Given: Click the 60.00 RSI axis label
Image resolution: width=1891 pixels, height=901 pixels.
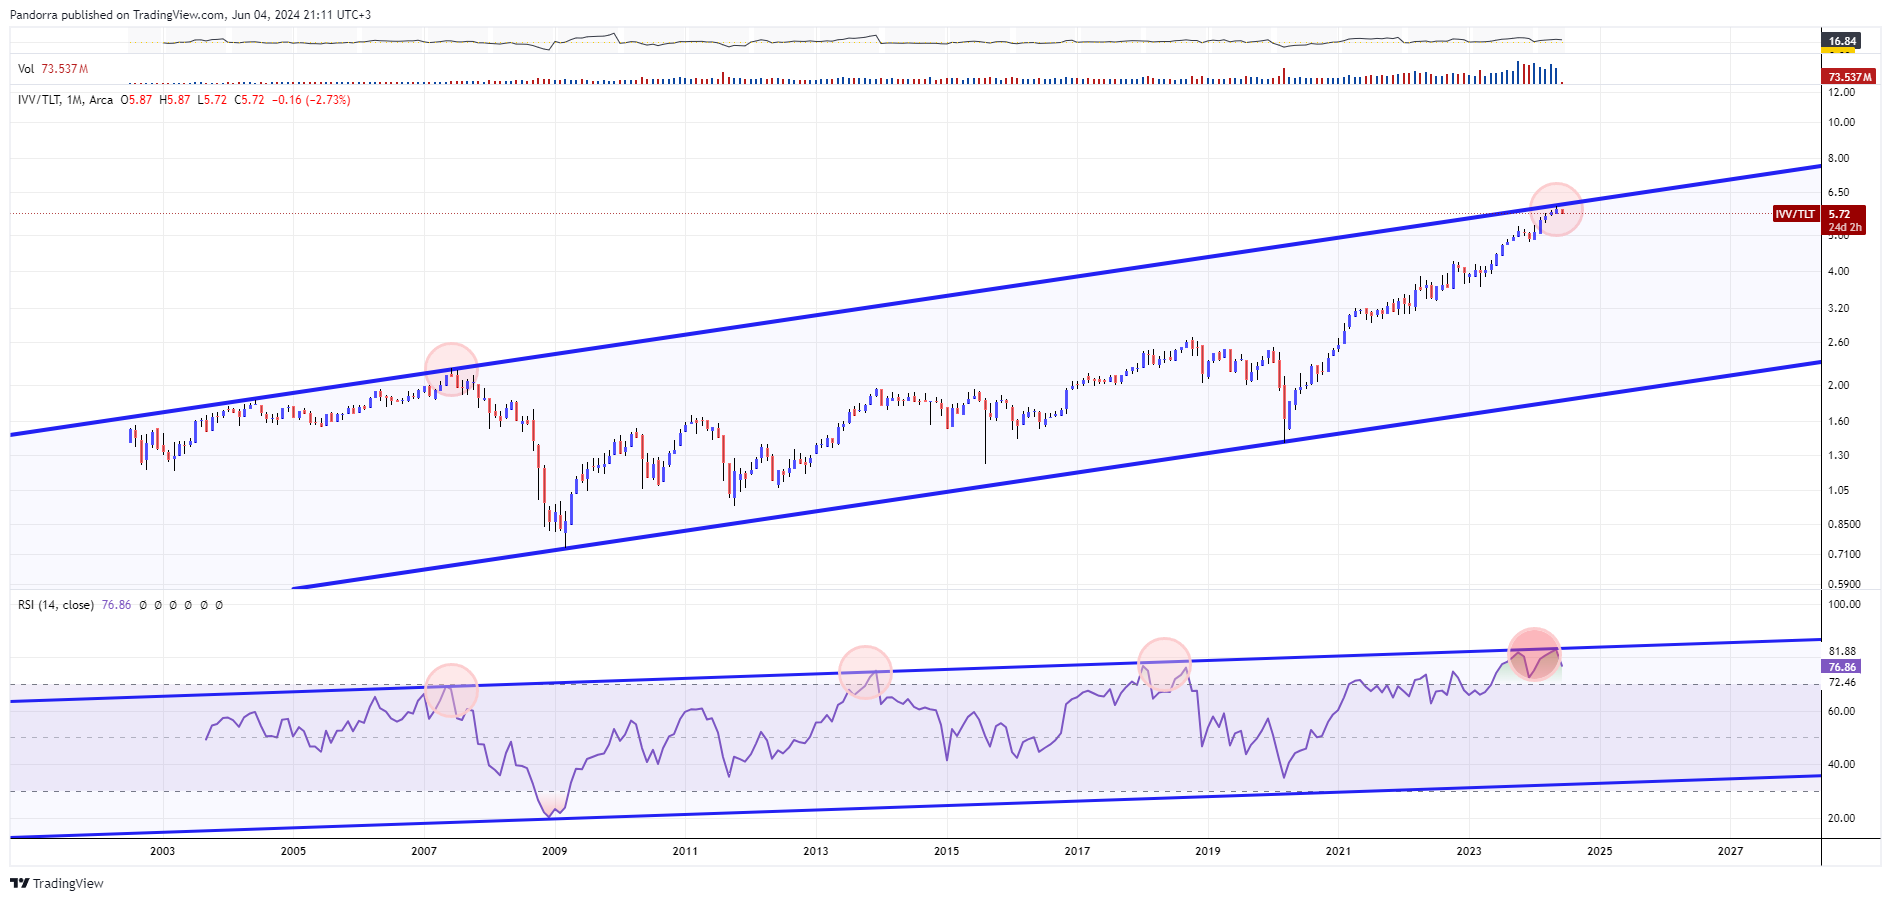Looking at the screenshot, I should pos(1841,711).
